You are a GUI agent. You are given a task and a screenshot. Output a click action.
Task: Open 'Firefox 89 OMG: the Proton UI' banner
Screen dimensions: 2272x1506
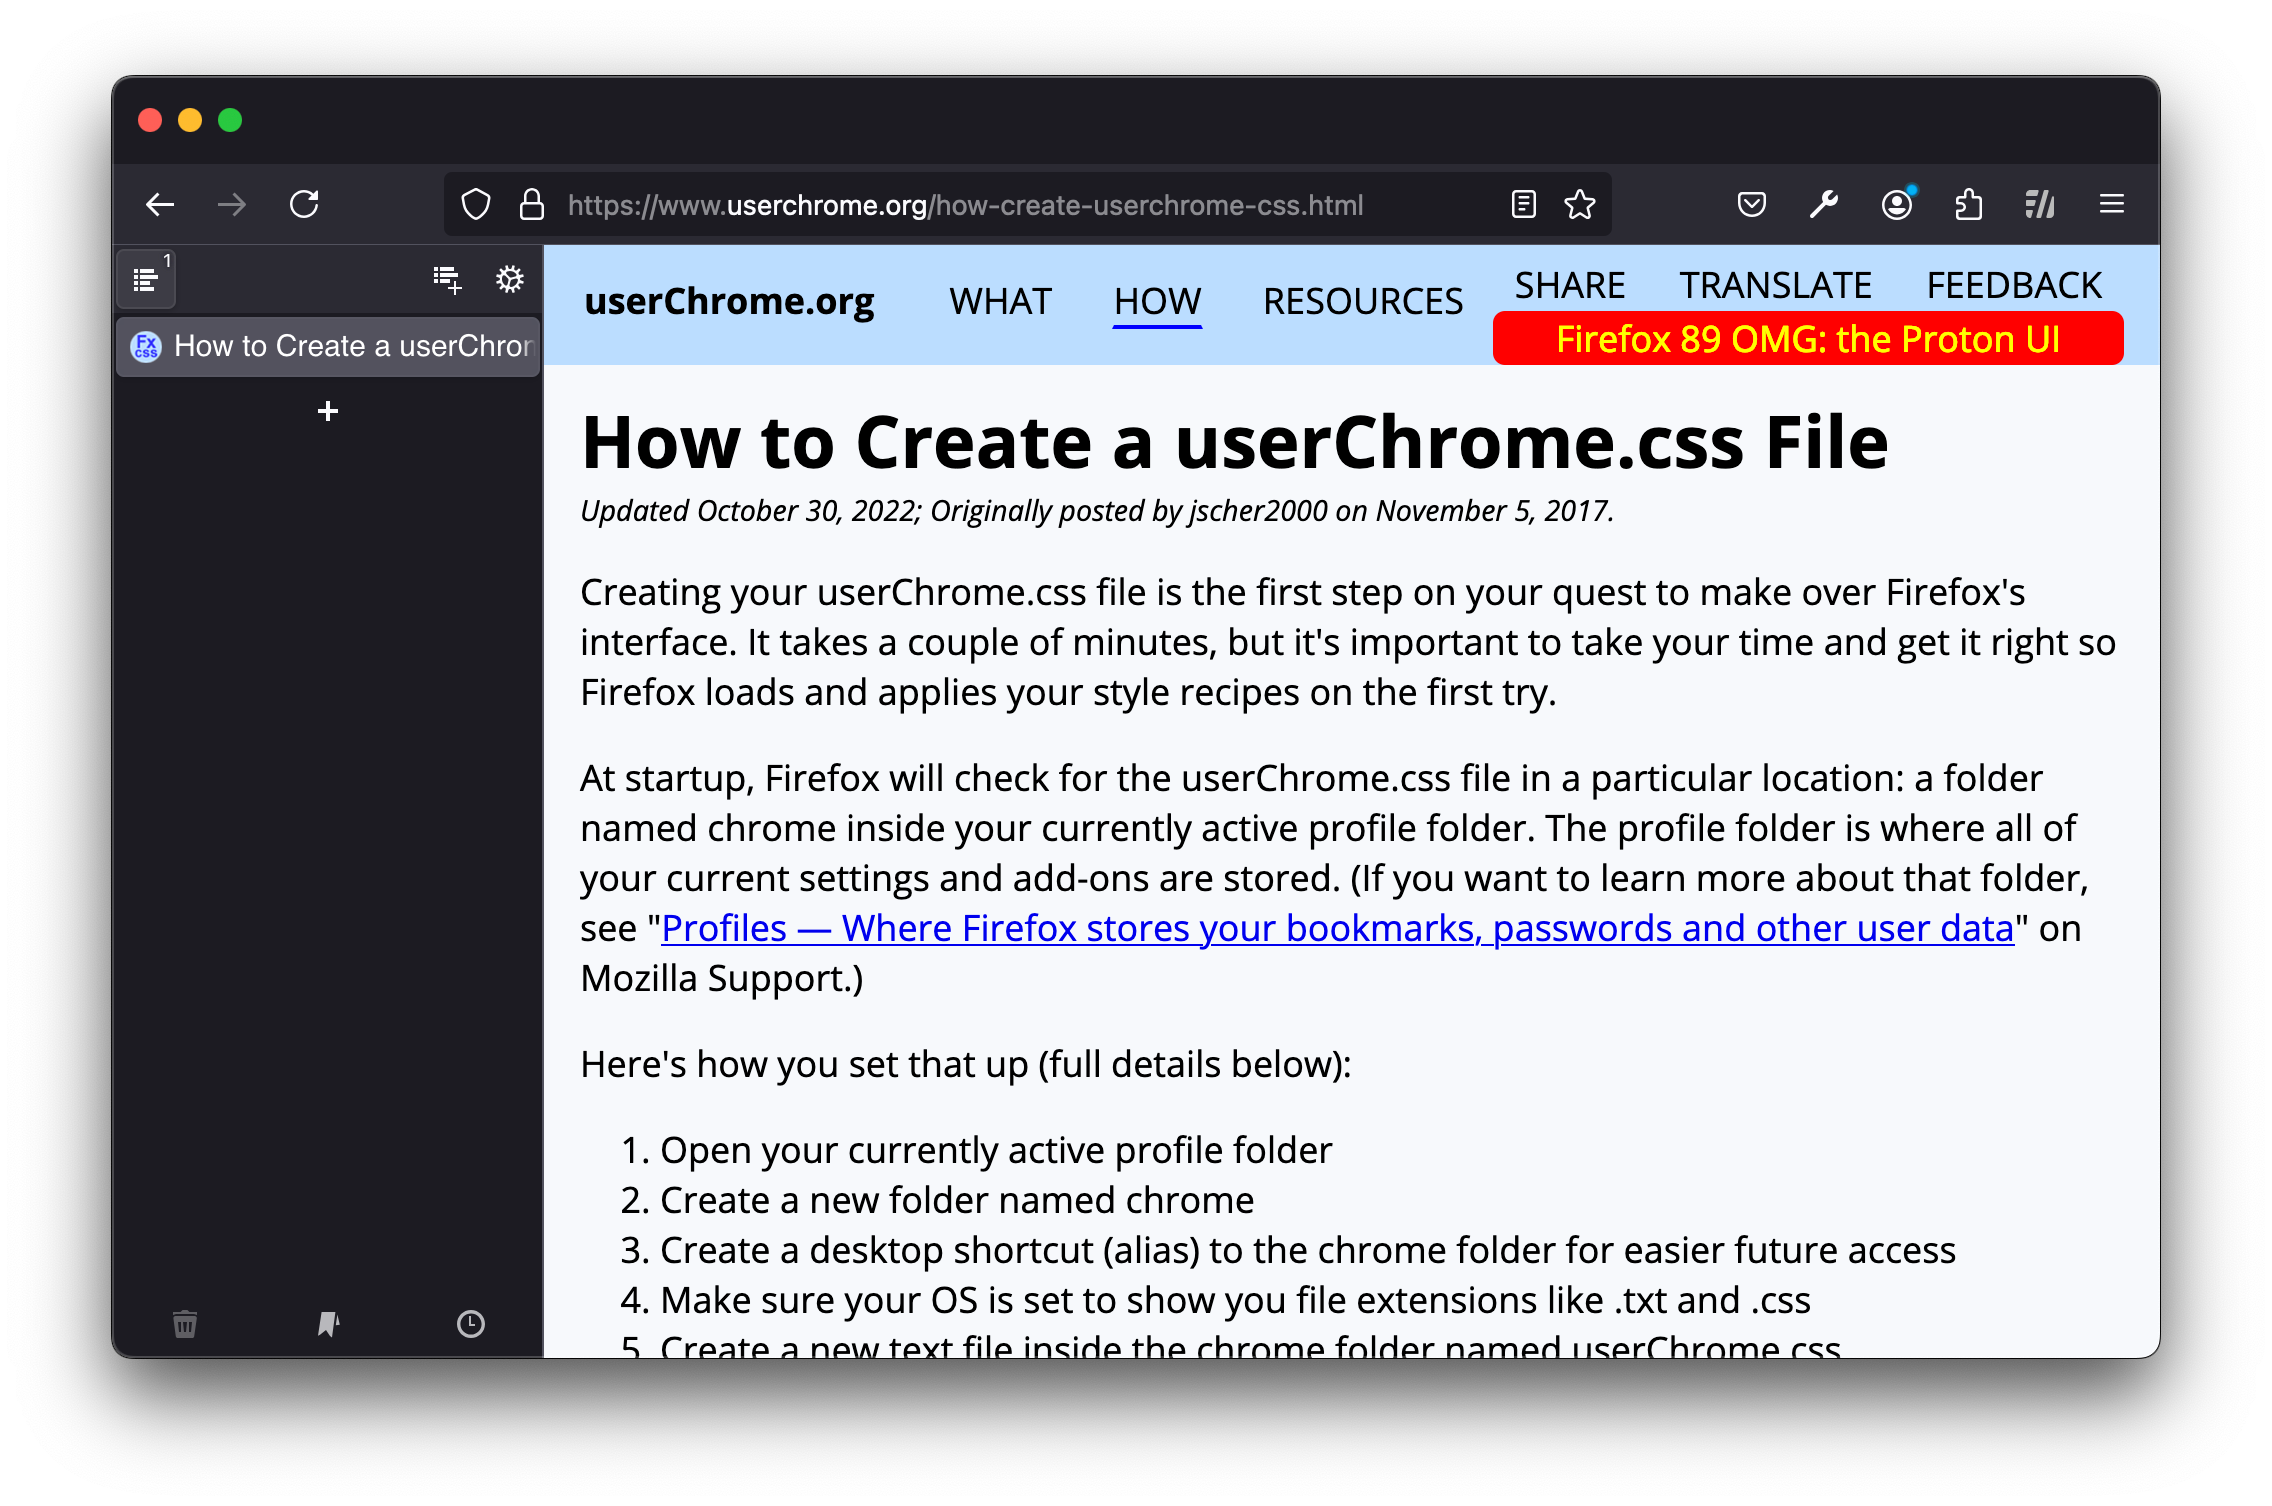[x=1808, y=339]
